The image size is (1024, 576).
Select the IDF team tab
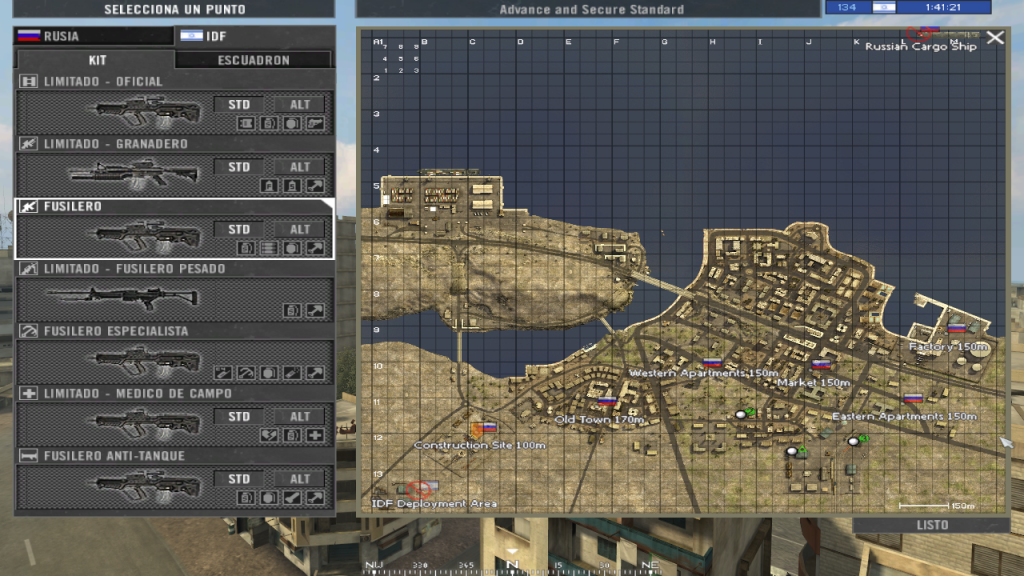click(253, 36)
